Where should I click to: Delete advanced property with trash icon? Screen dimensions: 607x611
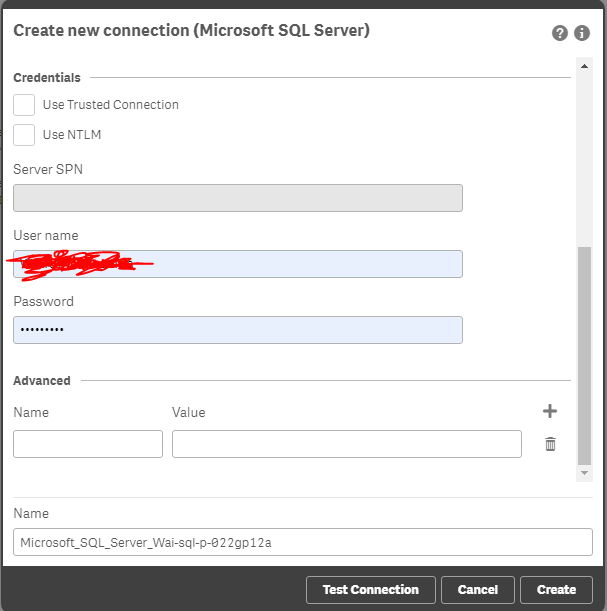[550, 444]
